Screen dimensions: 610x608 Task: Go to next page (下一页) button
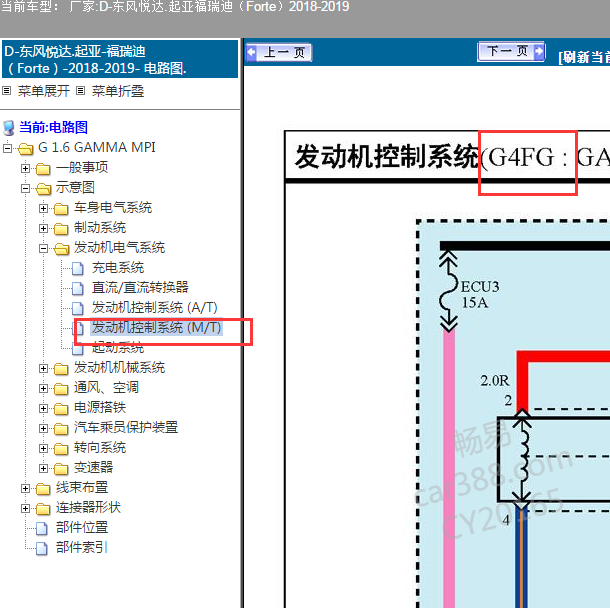coord(511,51)
